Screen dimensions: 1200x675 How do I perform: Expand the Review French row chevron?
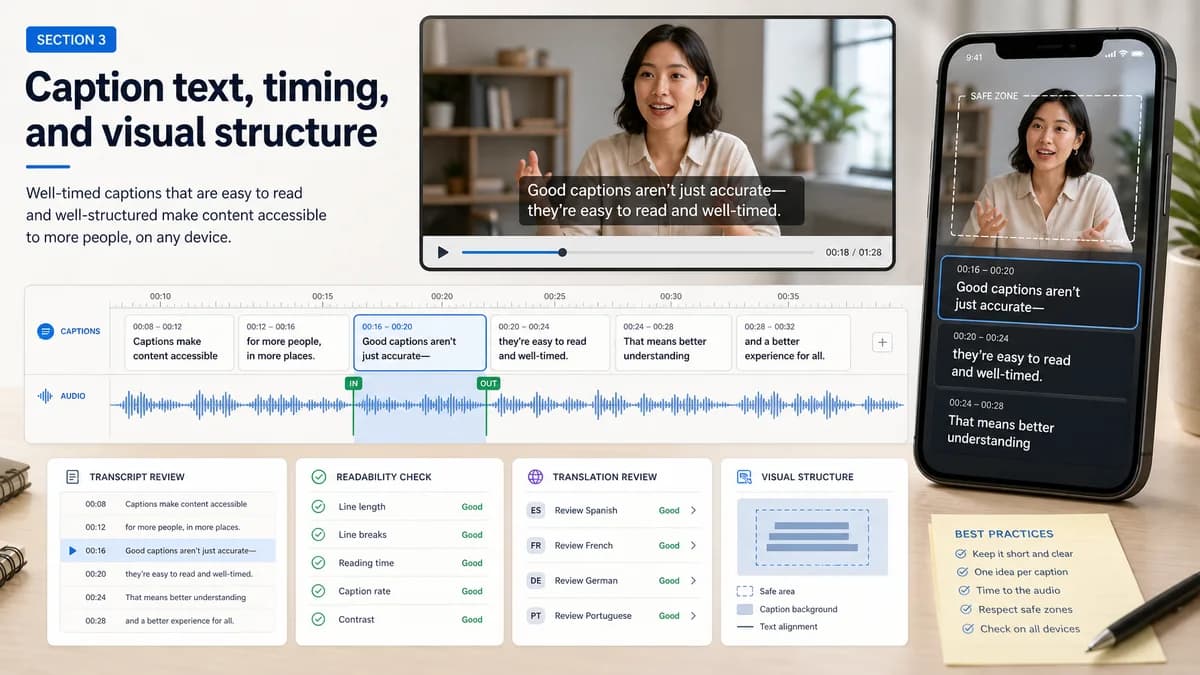click(x=694, y=545)
